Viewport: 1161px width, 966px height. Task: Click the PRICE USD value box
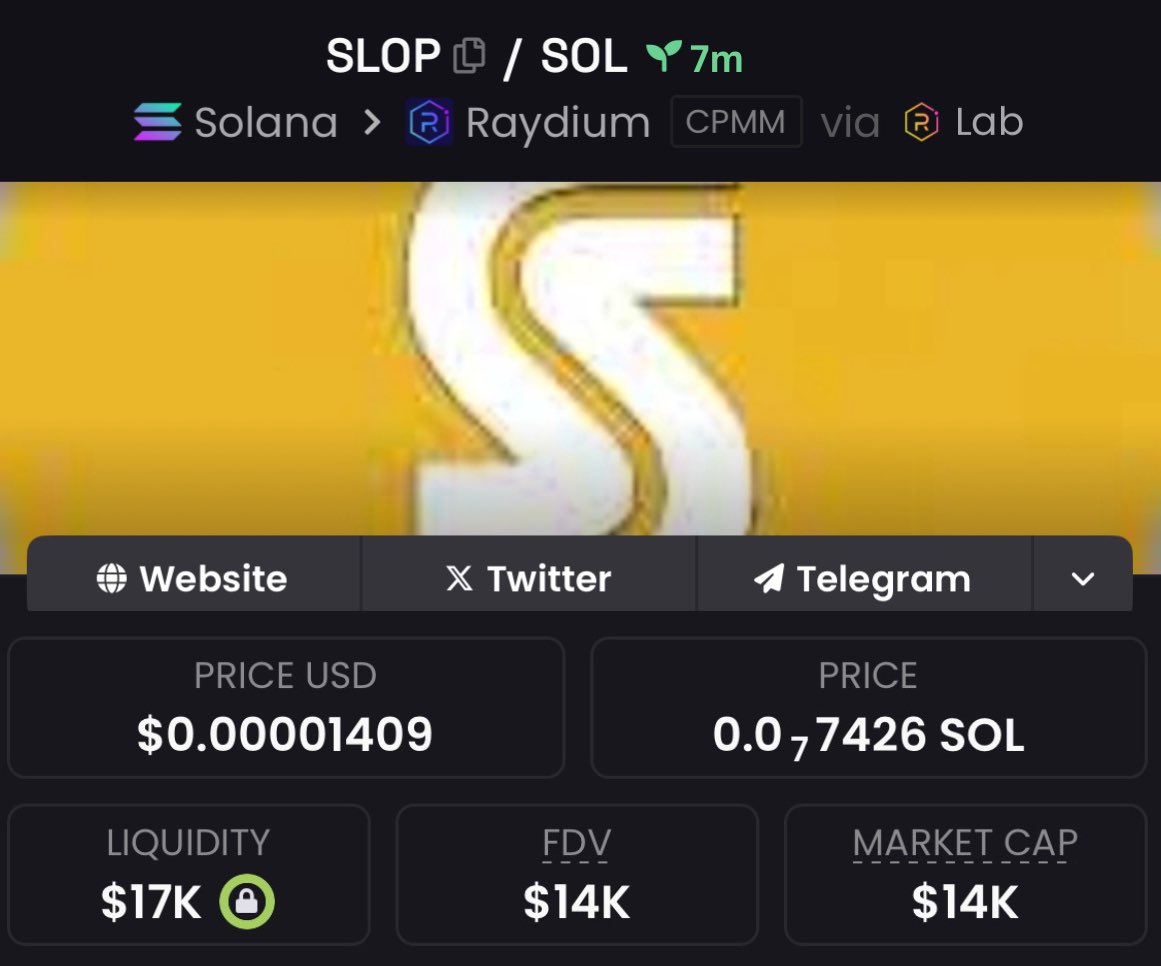[x=286, y=707]
